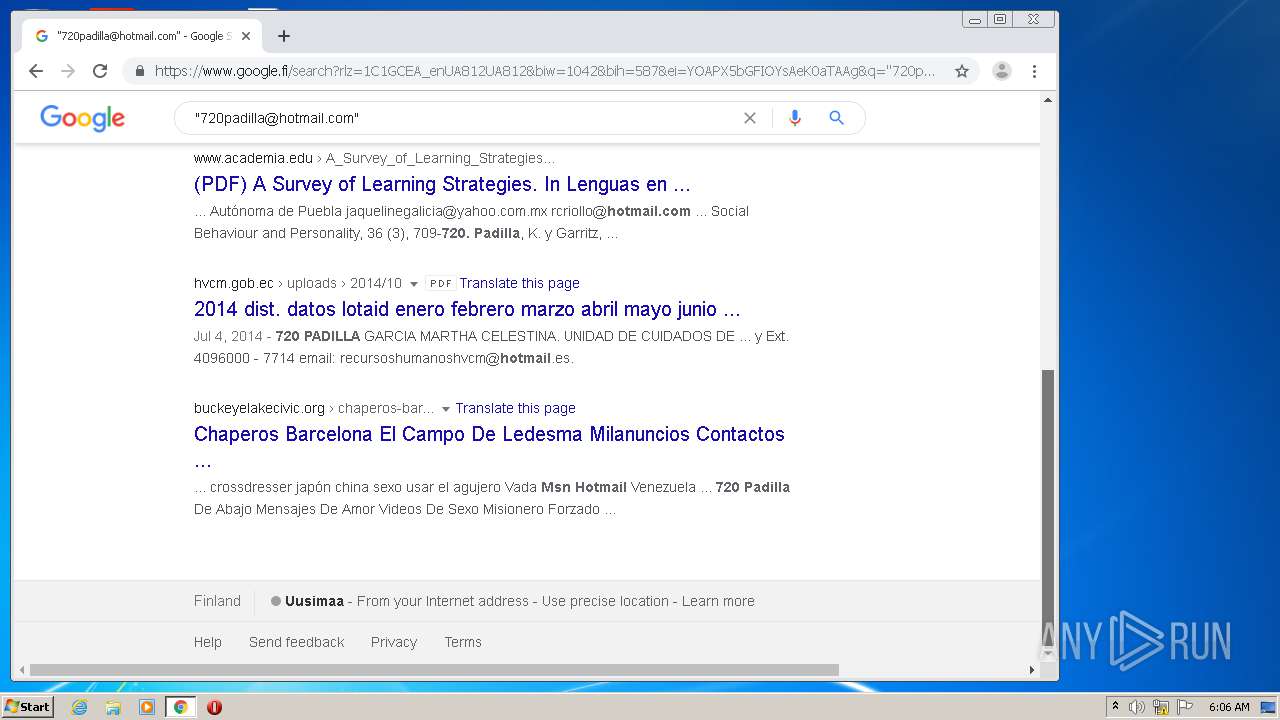Screen dimensions: 1280x720
Task: Open a new browser tab
Action: (x=284, y=36)
